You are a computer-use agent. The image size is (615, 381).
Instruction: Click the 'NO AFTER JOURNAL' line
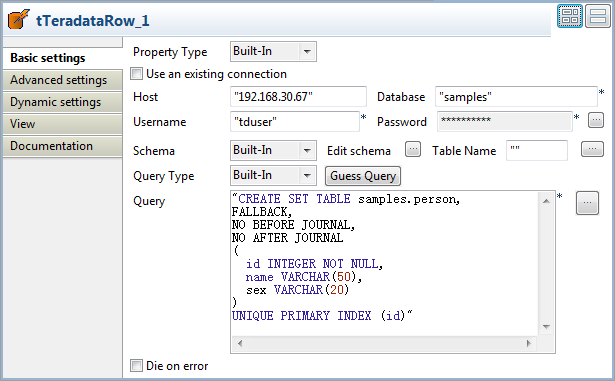coord(287,238)
